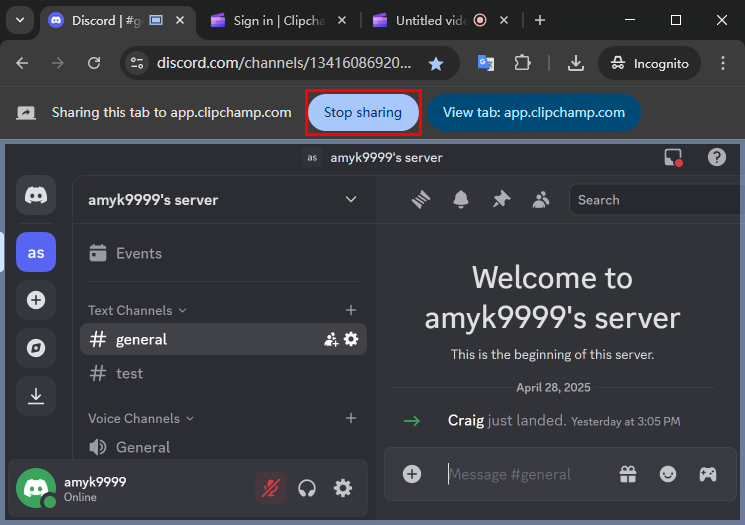
Task: Open Discord inbox icon with red dot
Action: click(x=673, y=157)
